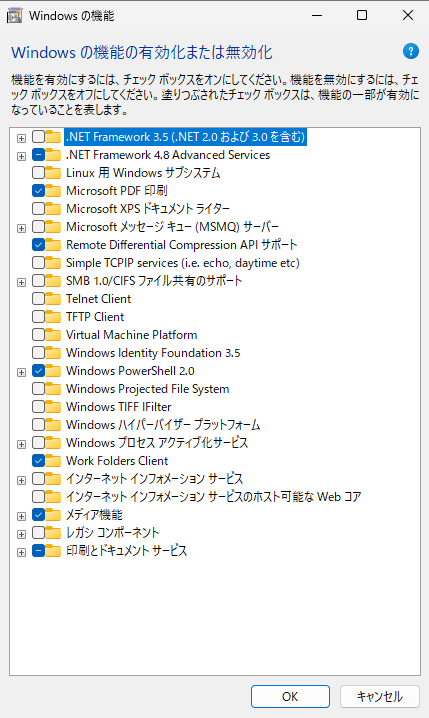Image resolution: width=429 pixels, height=718 pixels.
Task: Expand .NET Framework 4.8 Advanced Services node
Action: [x=22, y=156]
